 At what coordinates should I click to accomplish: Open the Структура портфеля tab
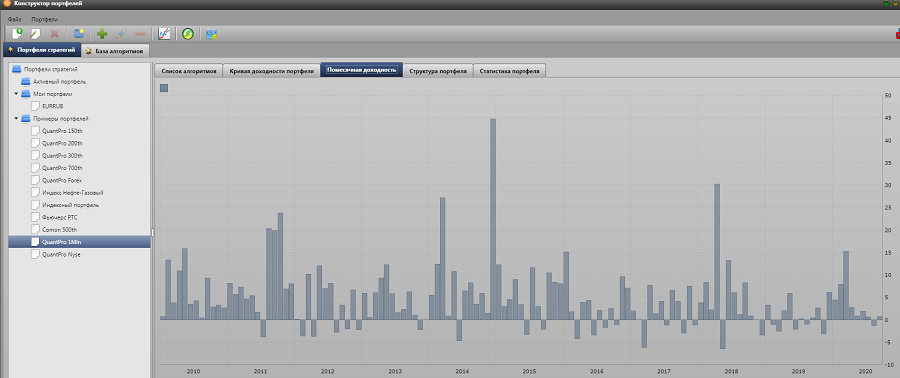(x=438, y=71)
